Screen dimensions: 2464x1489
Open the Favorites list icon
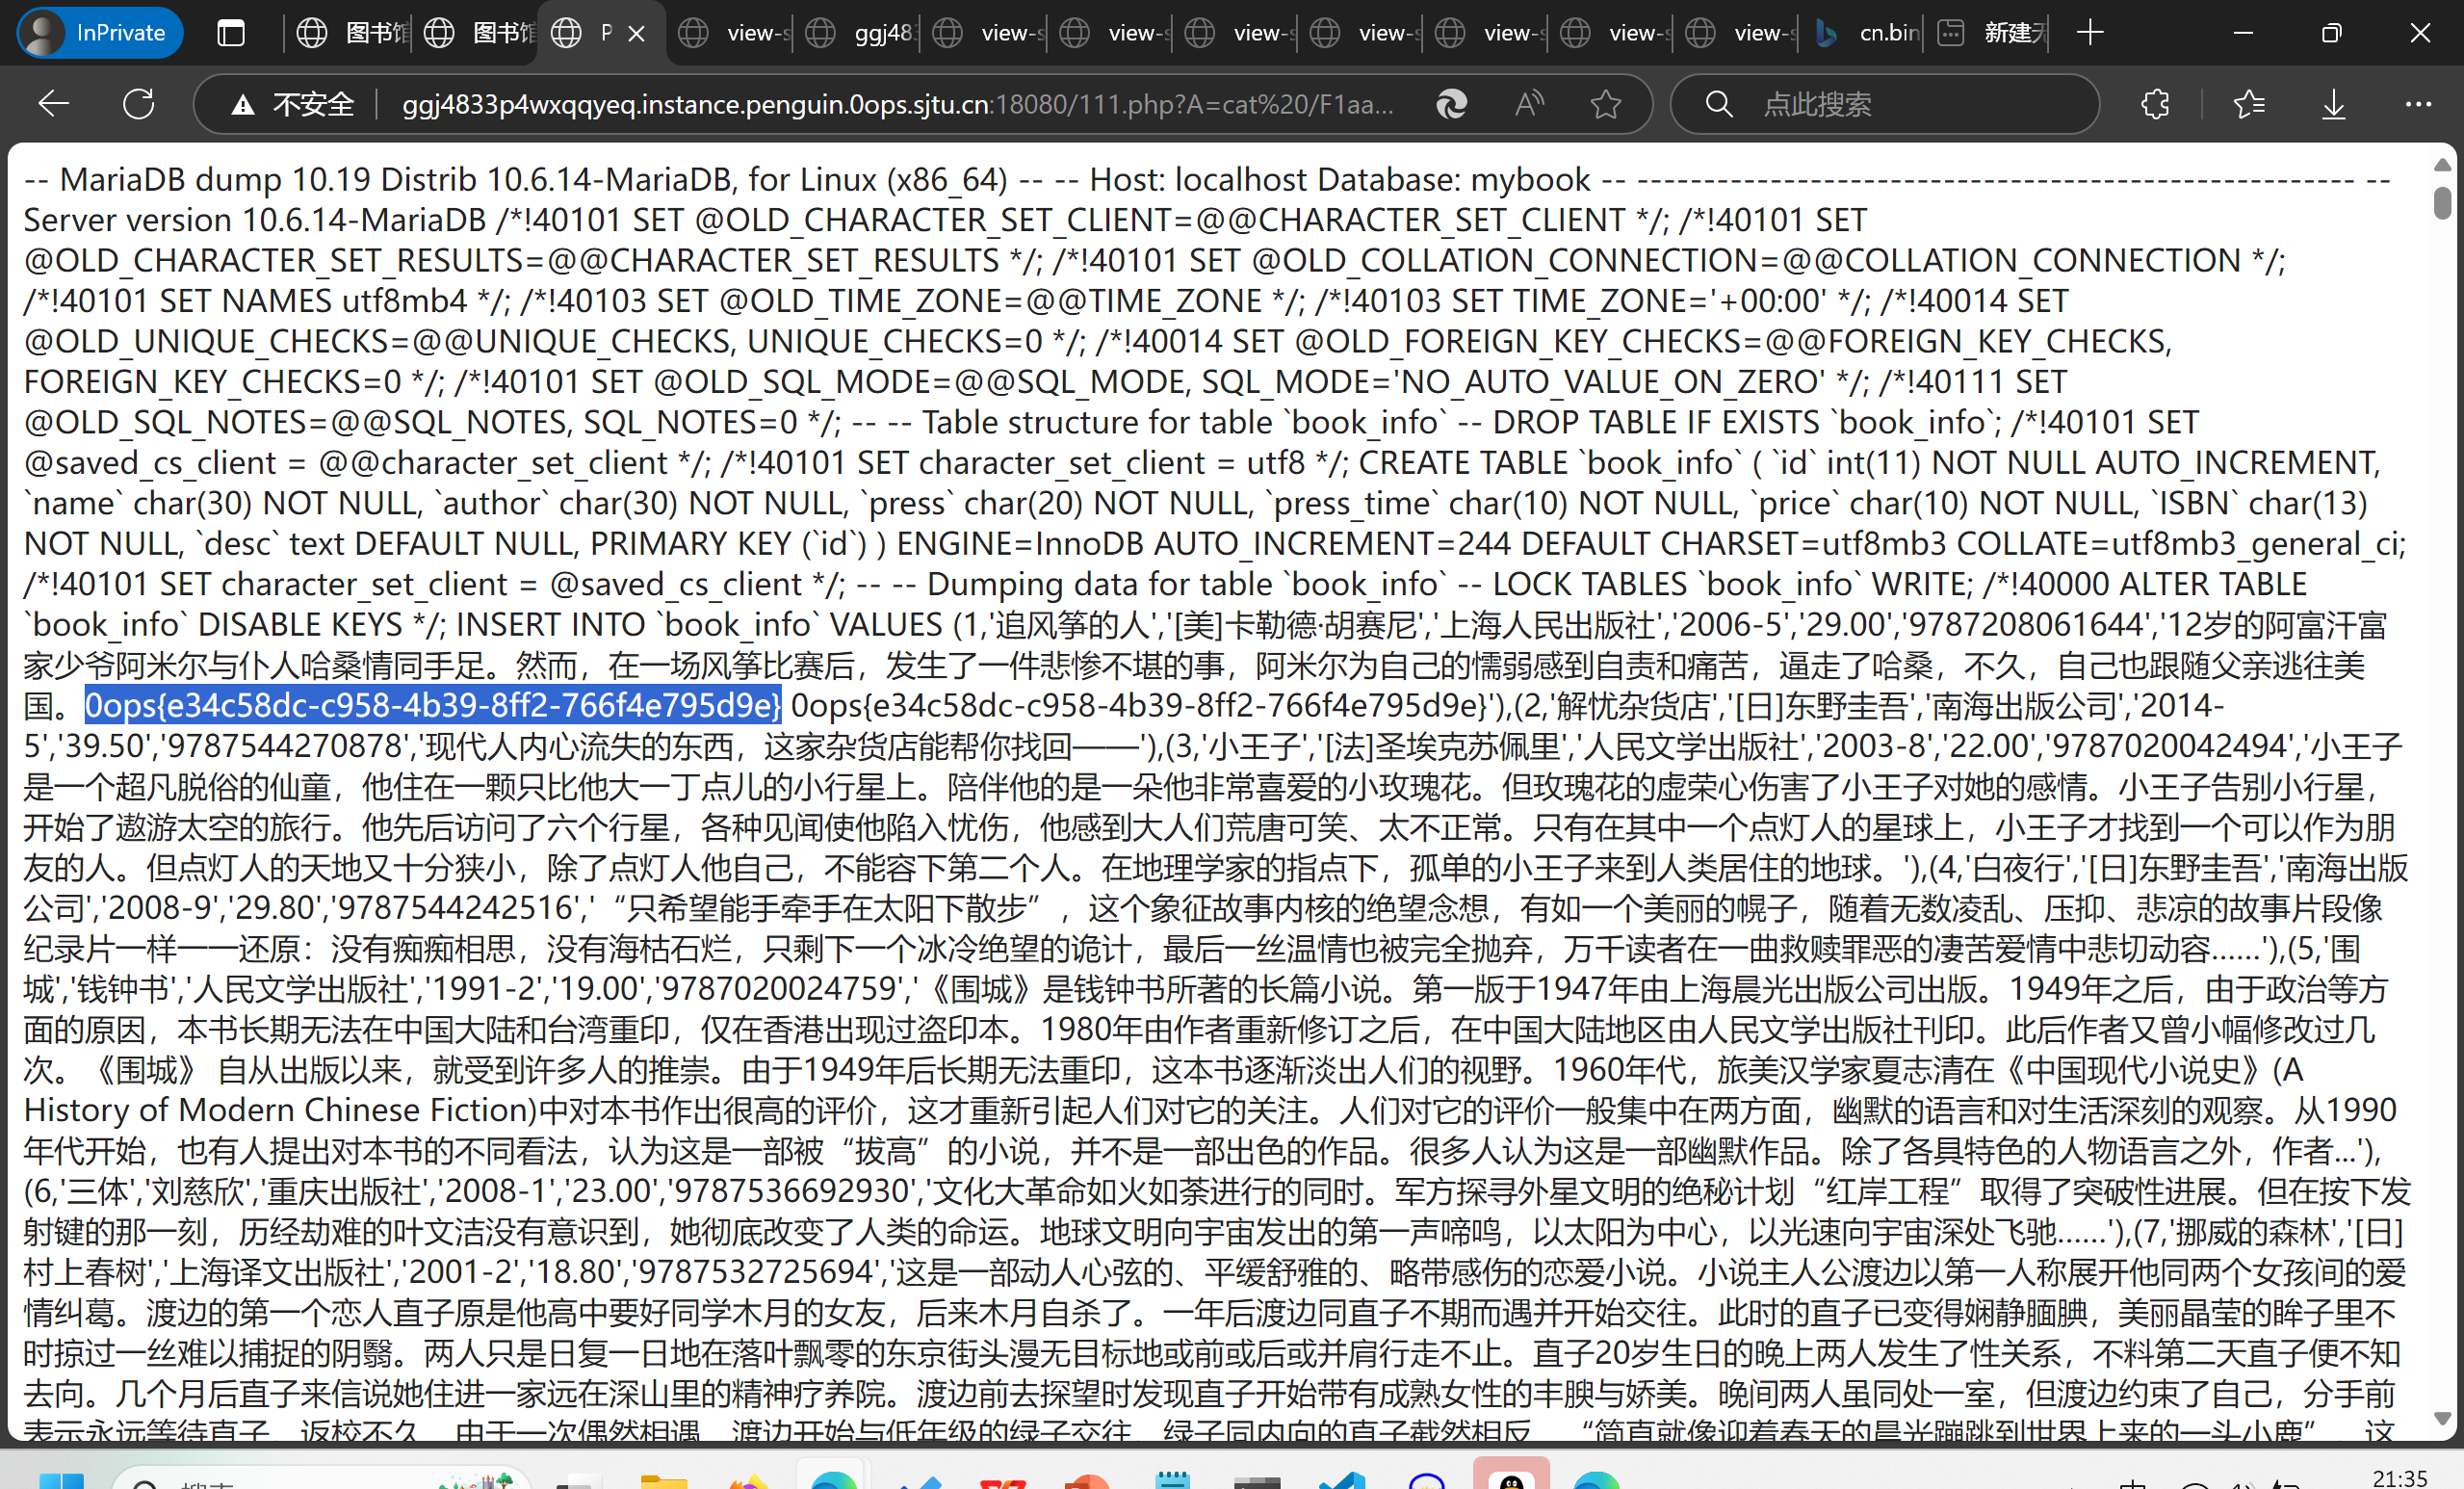coord(2249,104)
